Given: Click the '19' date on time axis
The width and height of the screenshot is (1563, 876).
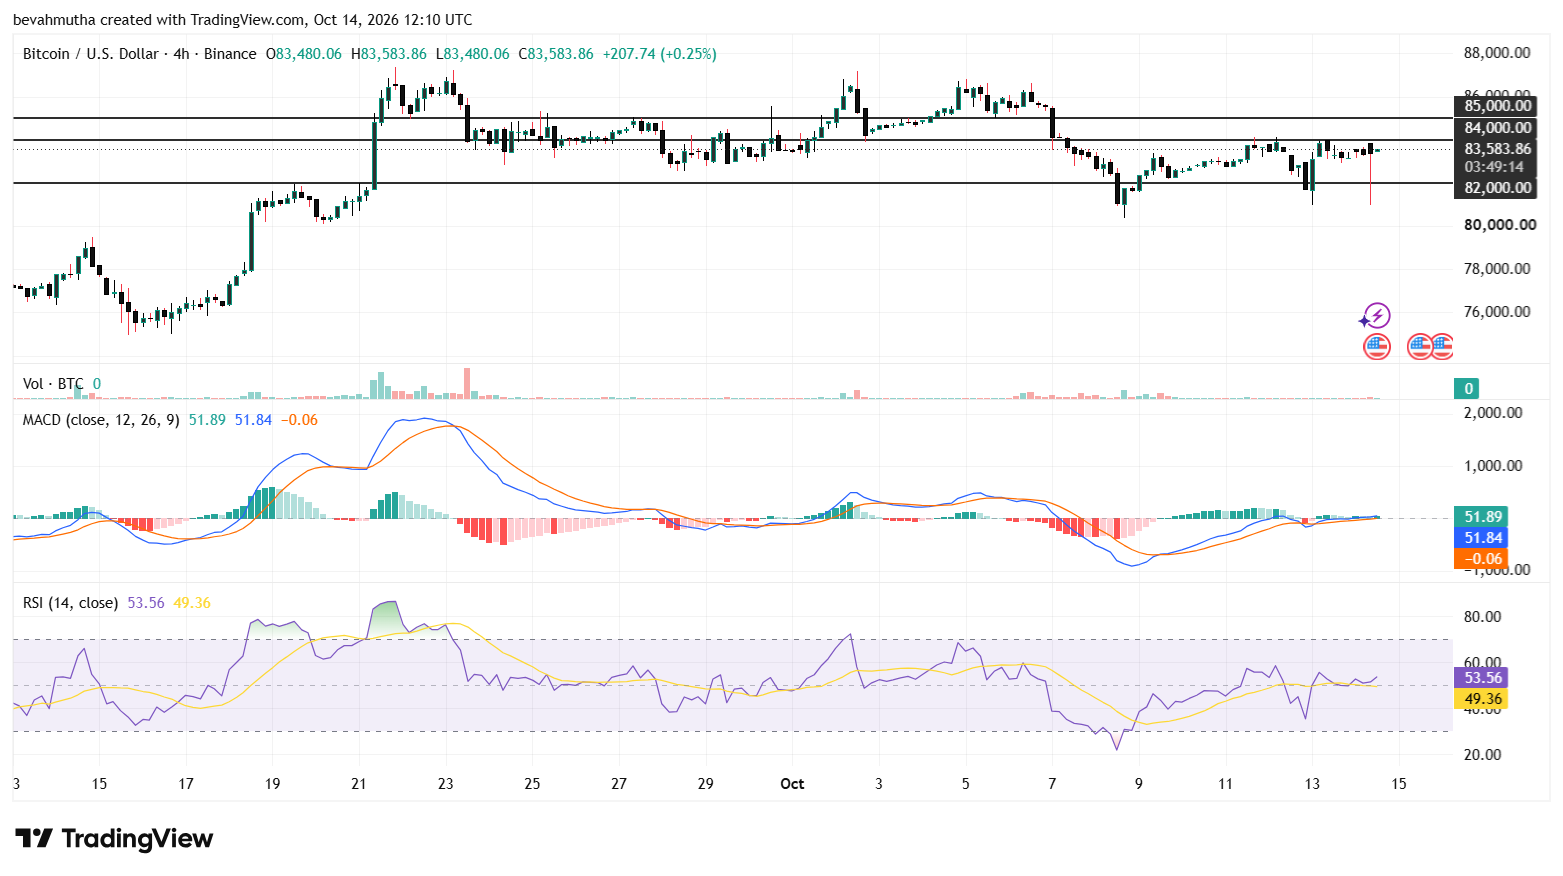Looking at the screenshot, I should [x=272, y=784].
